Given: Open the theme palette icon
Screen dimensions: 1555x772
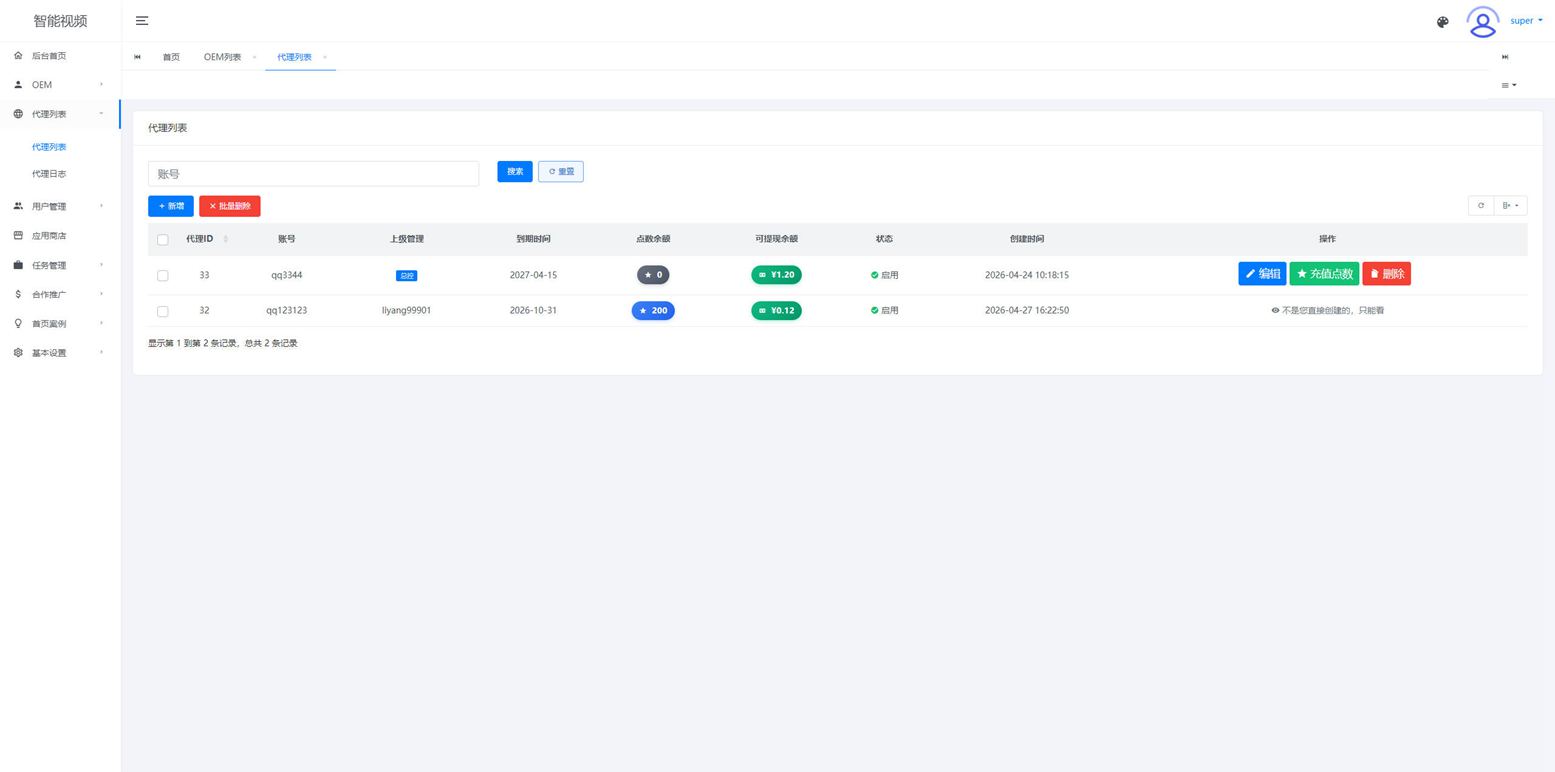Looking at the screenshot, I should (1442, 22).
